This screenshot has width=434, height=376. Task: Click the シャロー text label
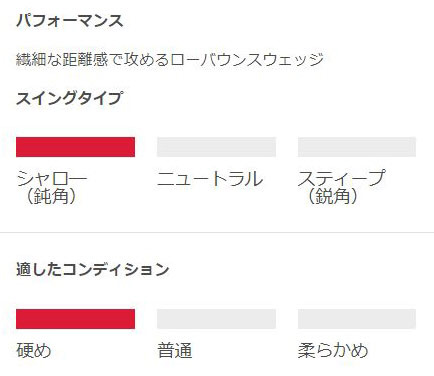pos(52,178)
